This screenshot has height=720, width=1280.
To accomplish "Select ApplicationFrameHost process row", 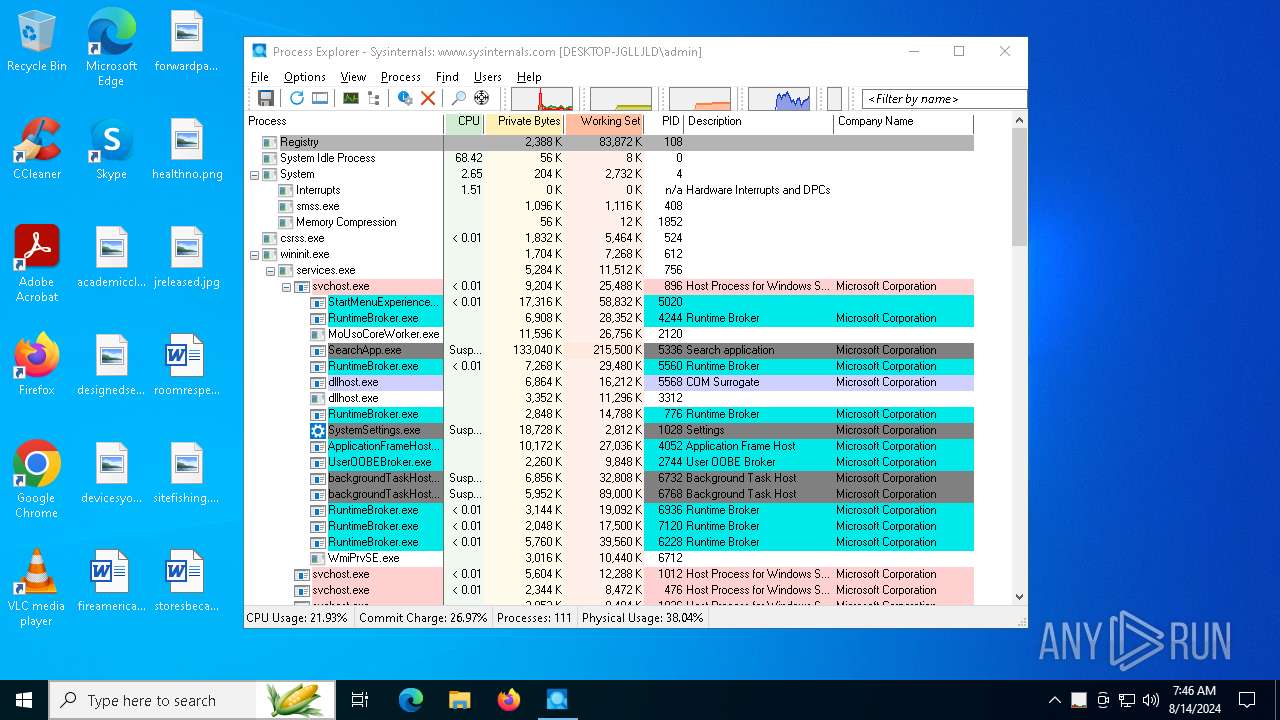I will (x=609, y=447).
